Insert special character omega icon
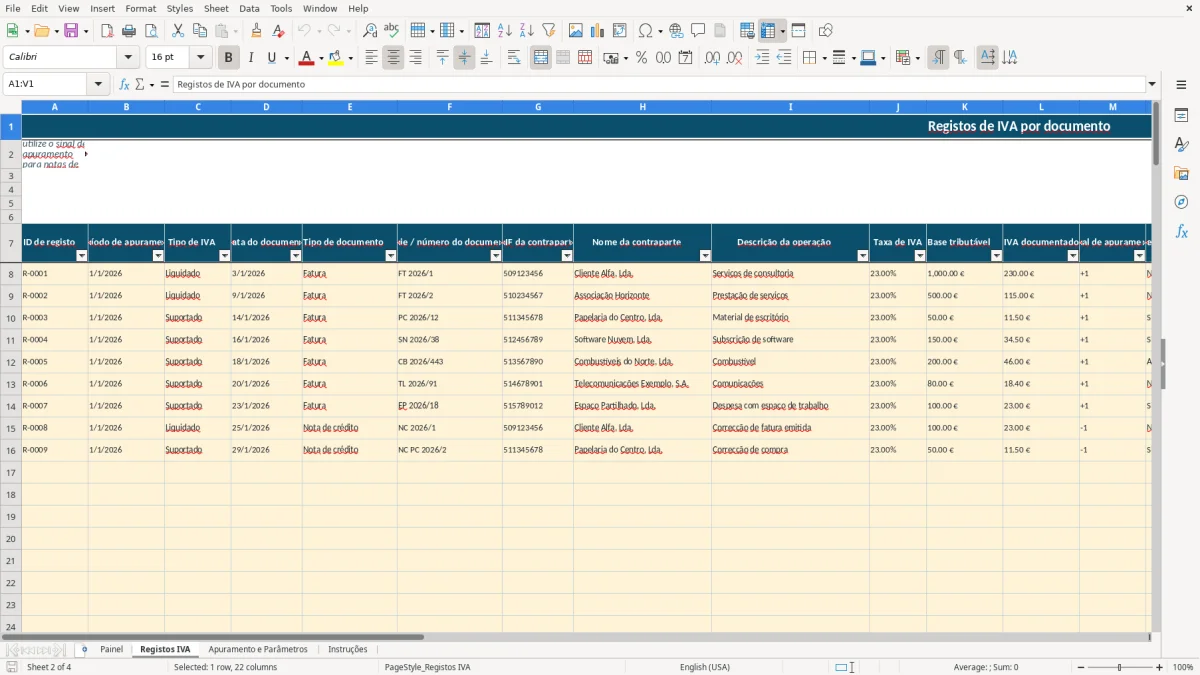Screen dimensions: 1200x675 pos(645,31)
